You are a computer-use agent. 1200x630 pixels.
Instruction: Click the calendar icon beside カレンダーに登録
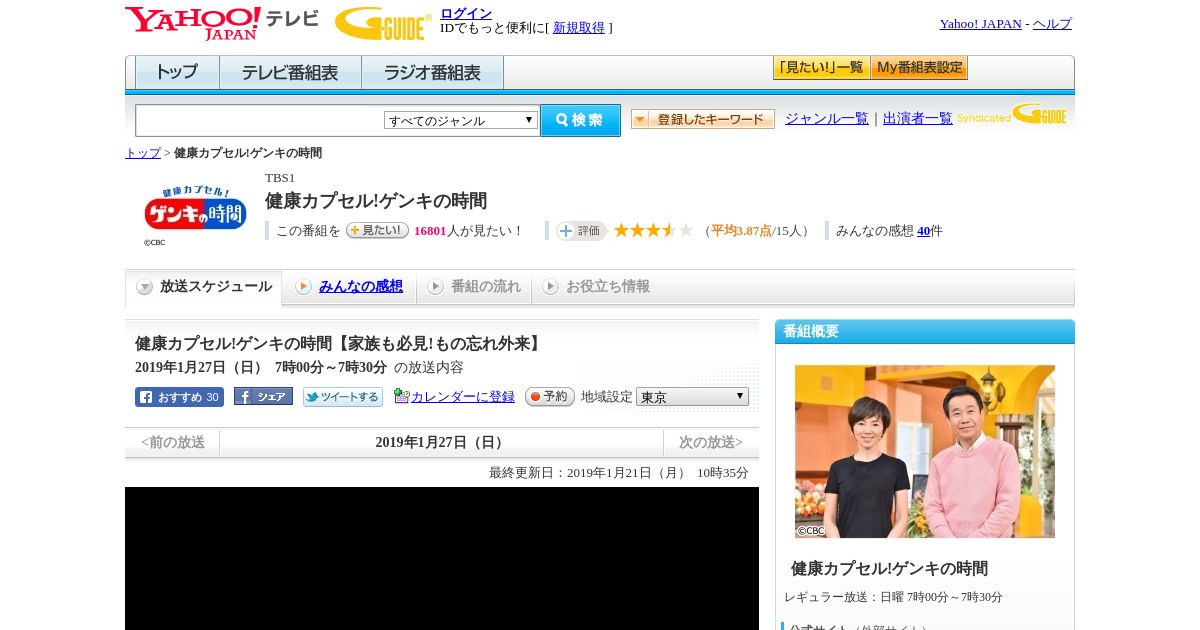click(401, 396)
